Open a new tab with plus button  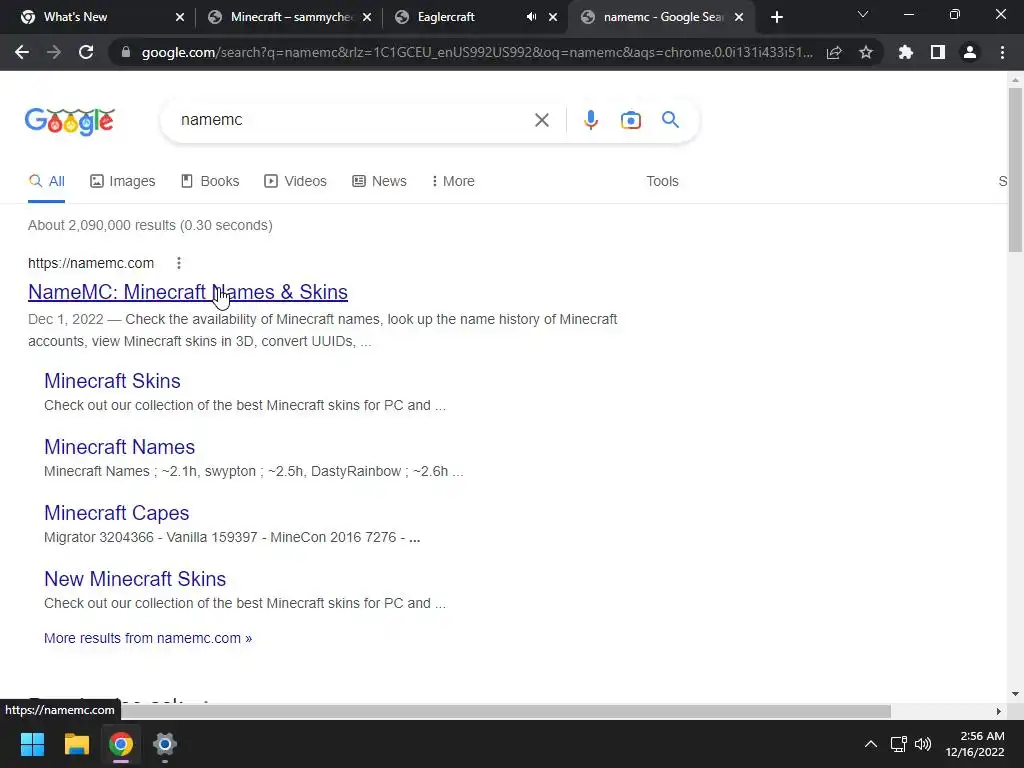pos(776,17)
